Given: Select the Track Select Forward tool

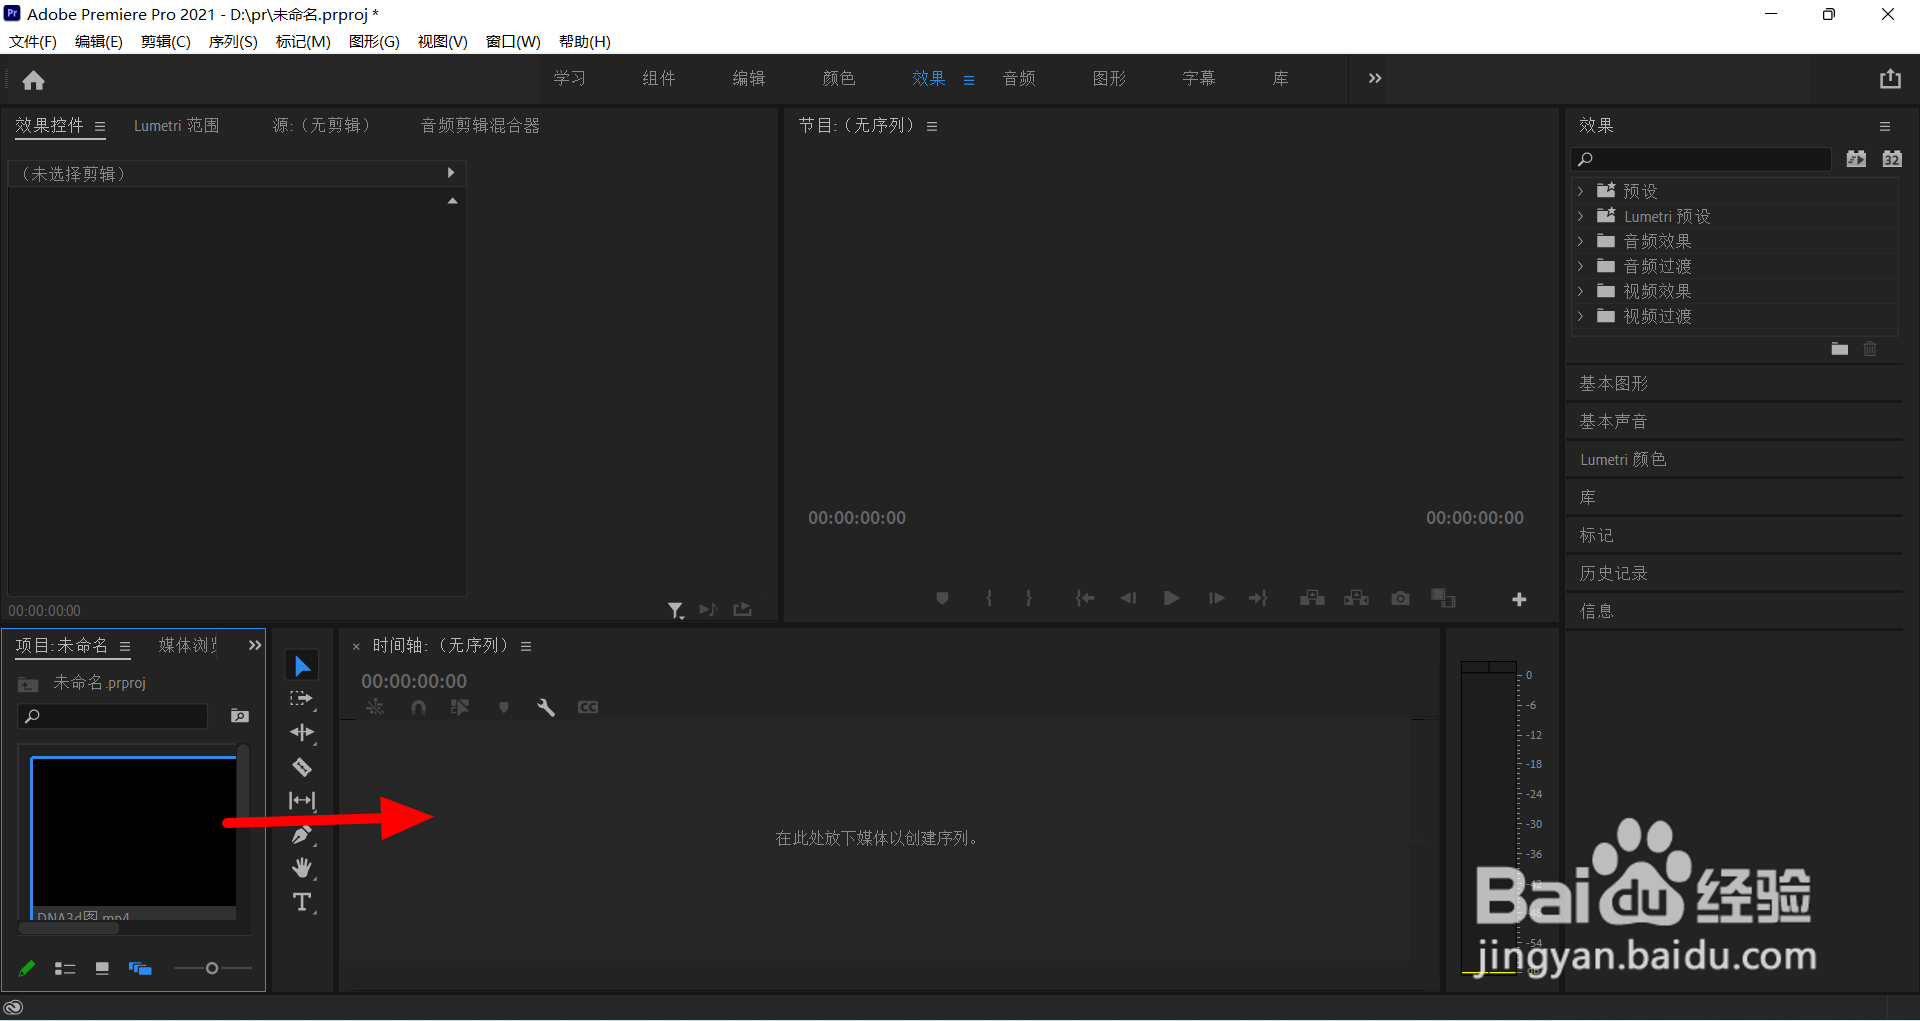Looking at the screenshot, I should [301, 699].
